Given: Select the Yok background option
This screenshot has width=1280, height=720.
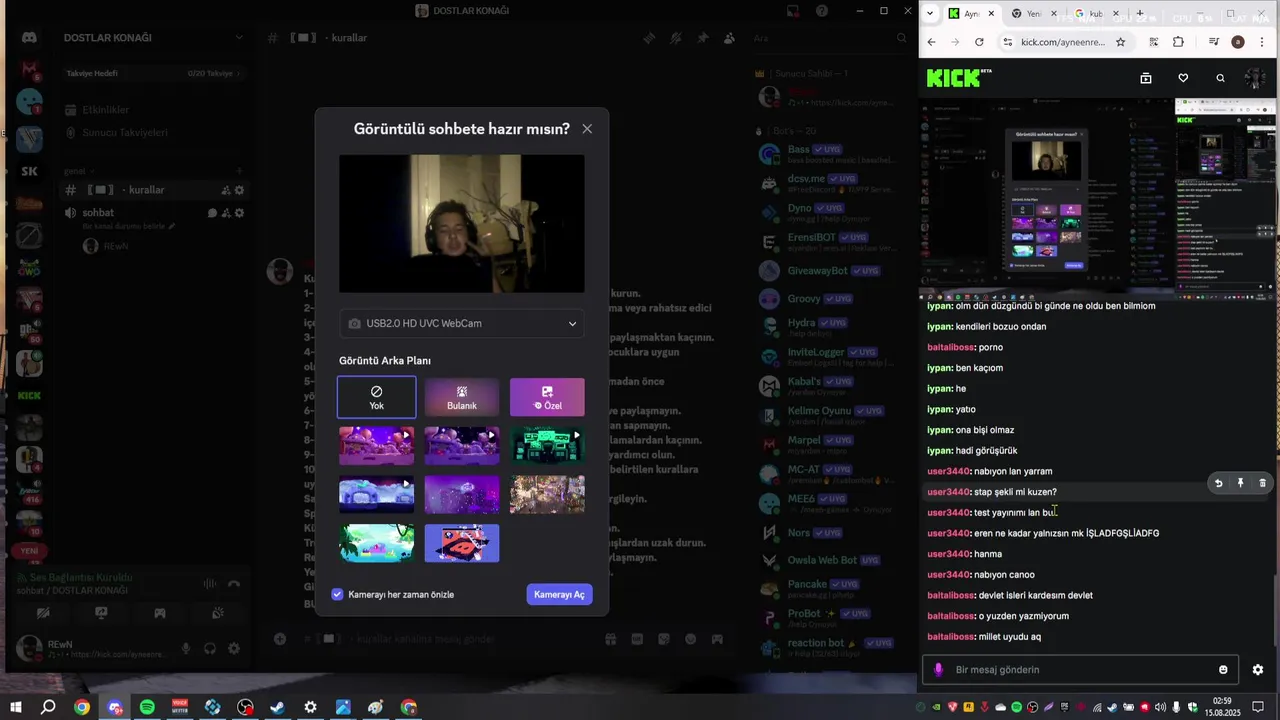Looking at the screenshot, I should point(377,397).
